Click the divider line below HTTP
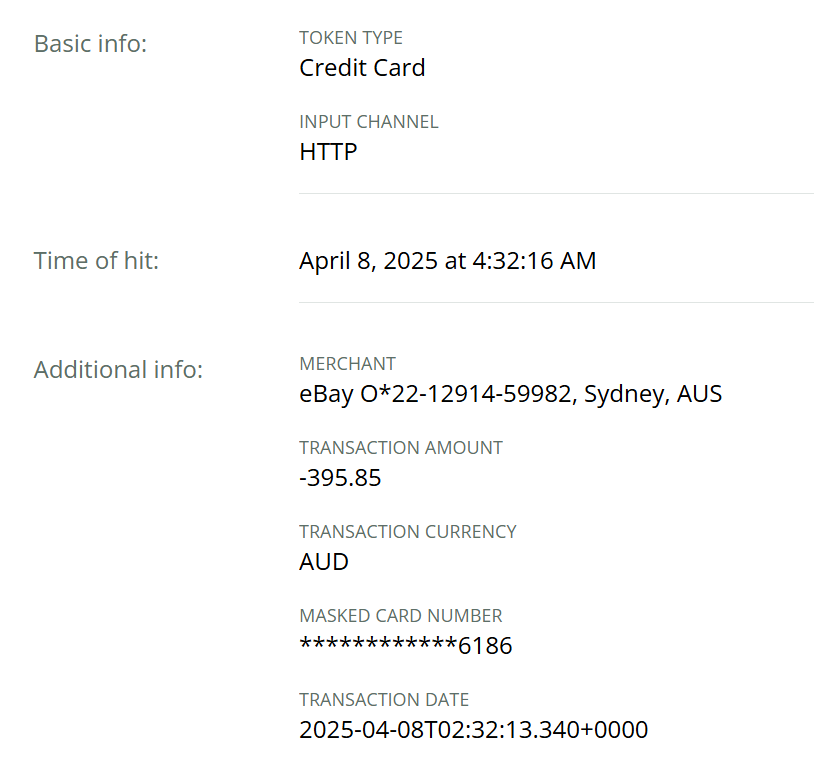The height and width of the screenshot is (758, 814). 556,193
